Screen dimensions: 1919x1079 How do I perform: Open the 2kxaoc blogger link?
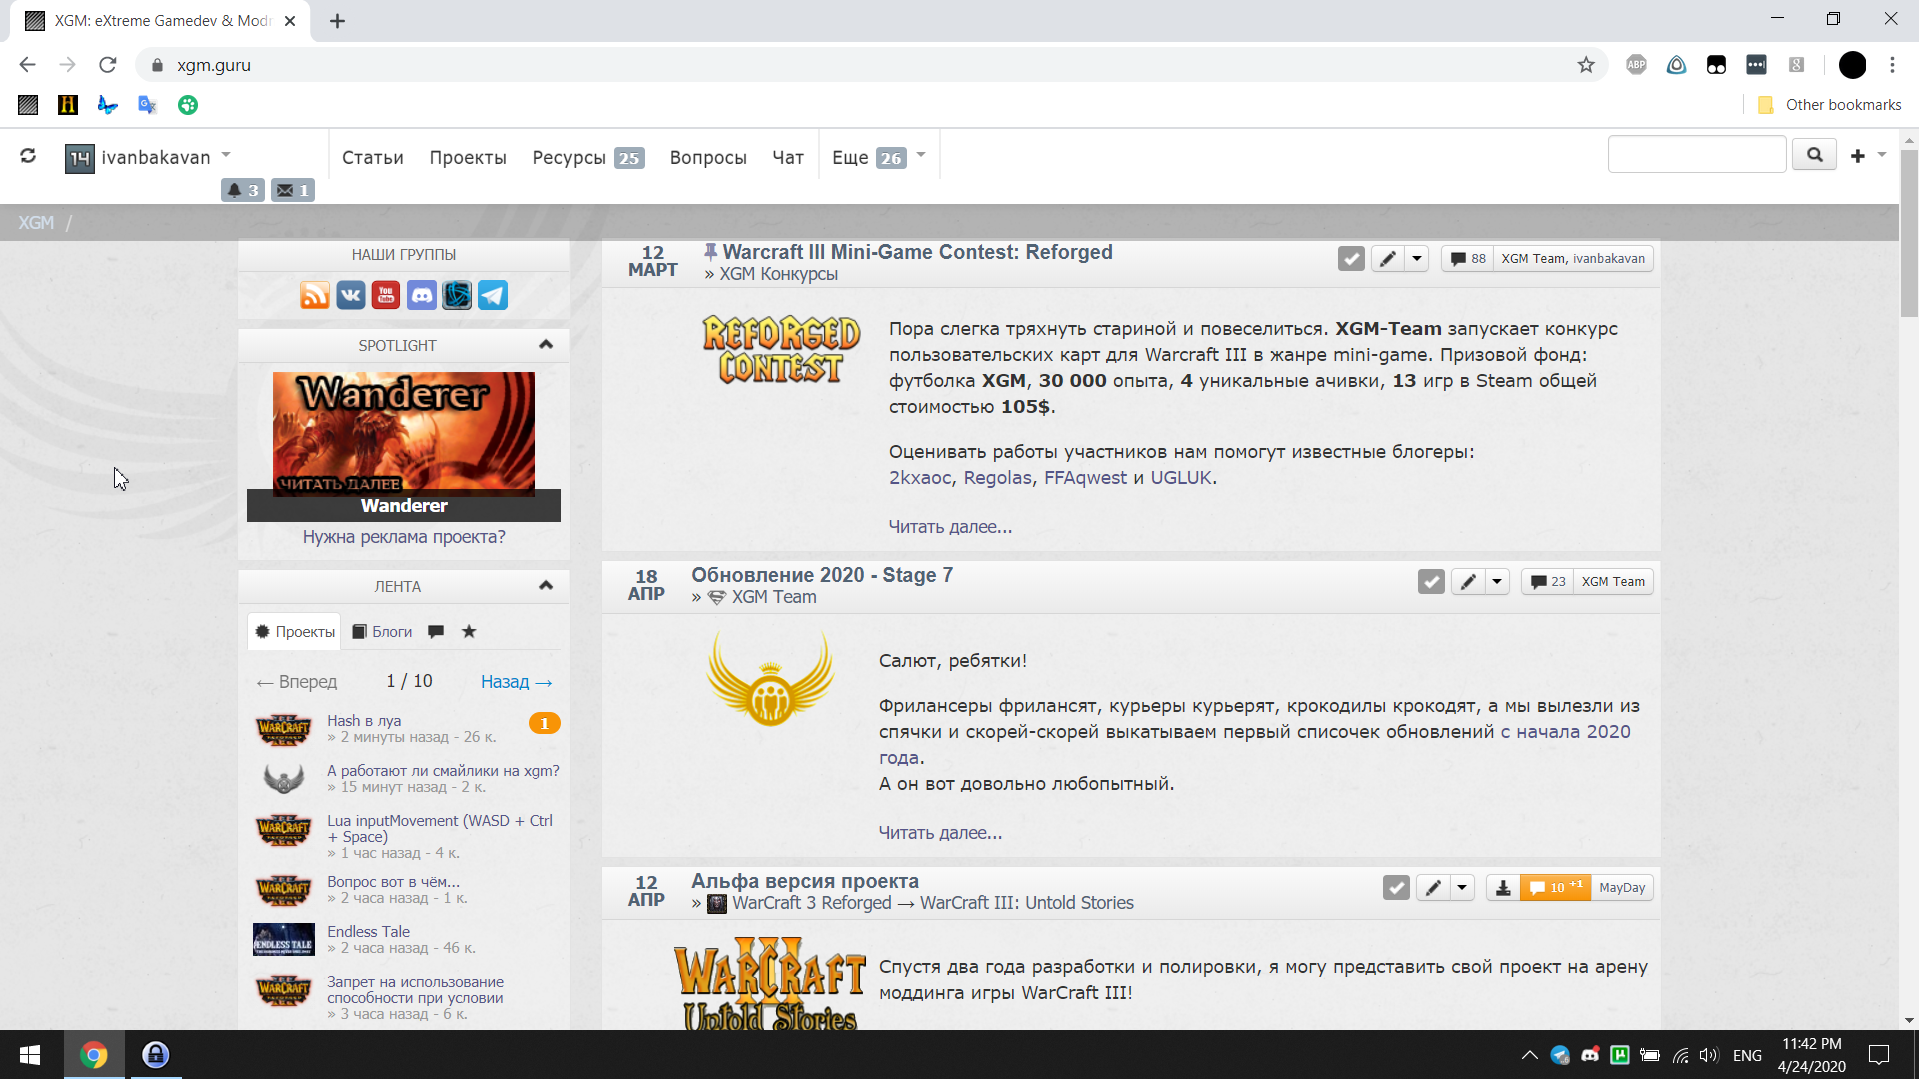tap(920, 478)
